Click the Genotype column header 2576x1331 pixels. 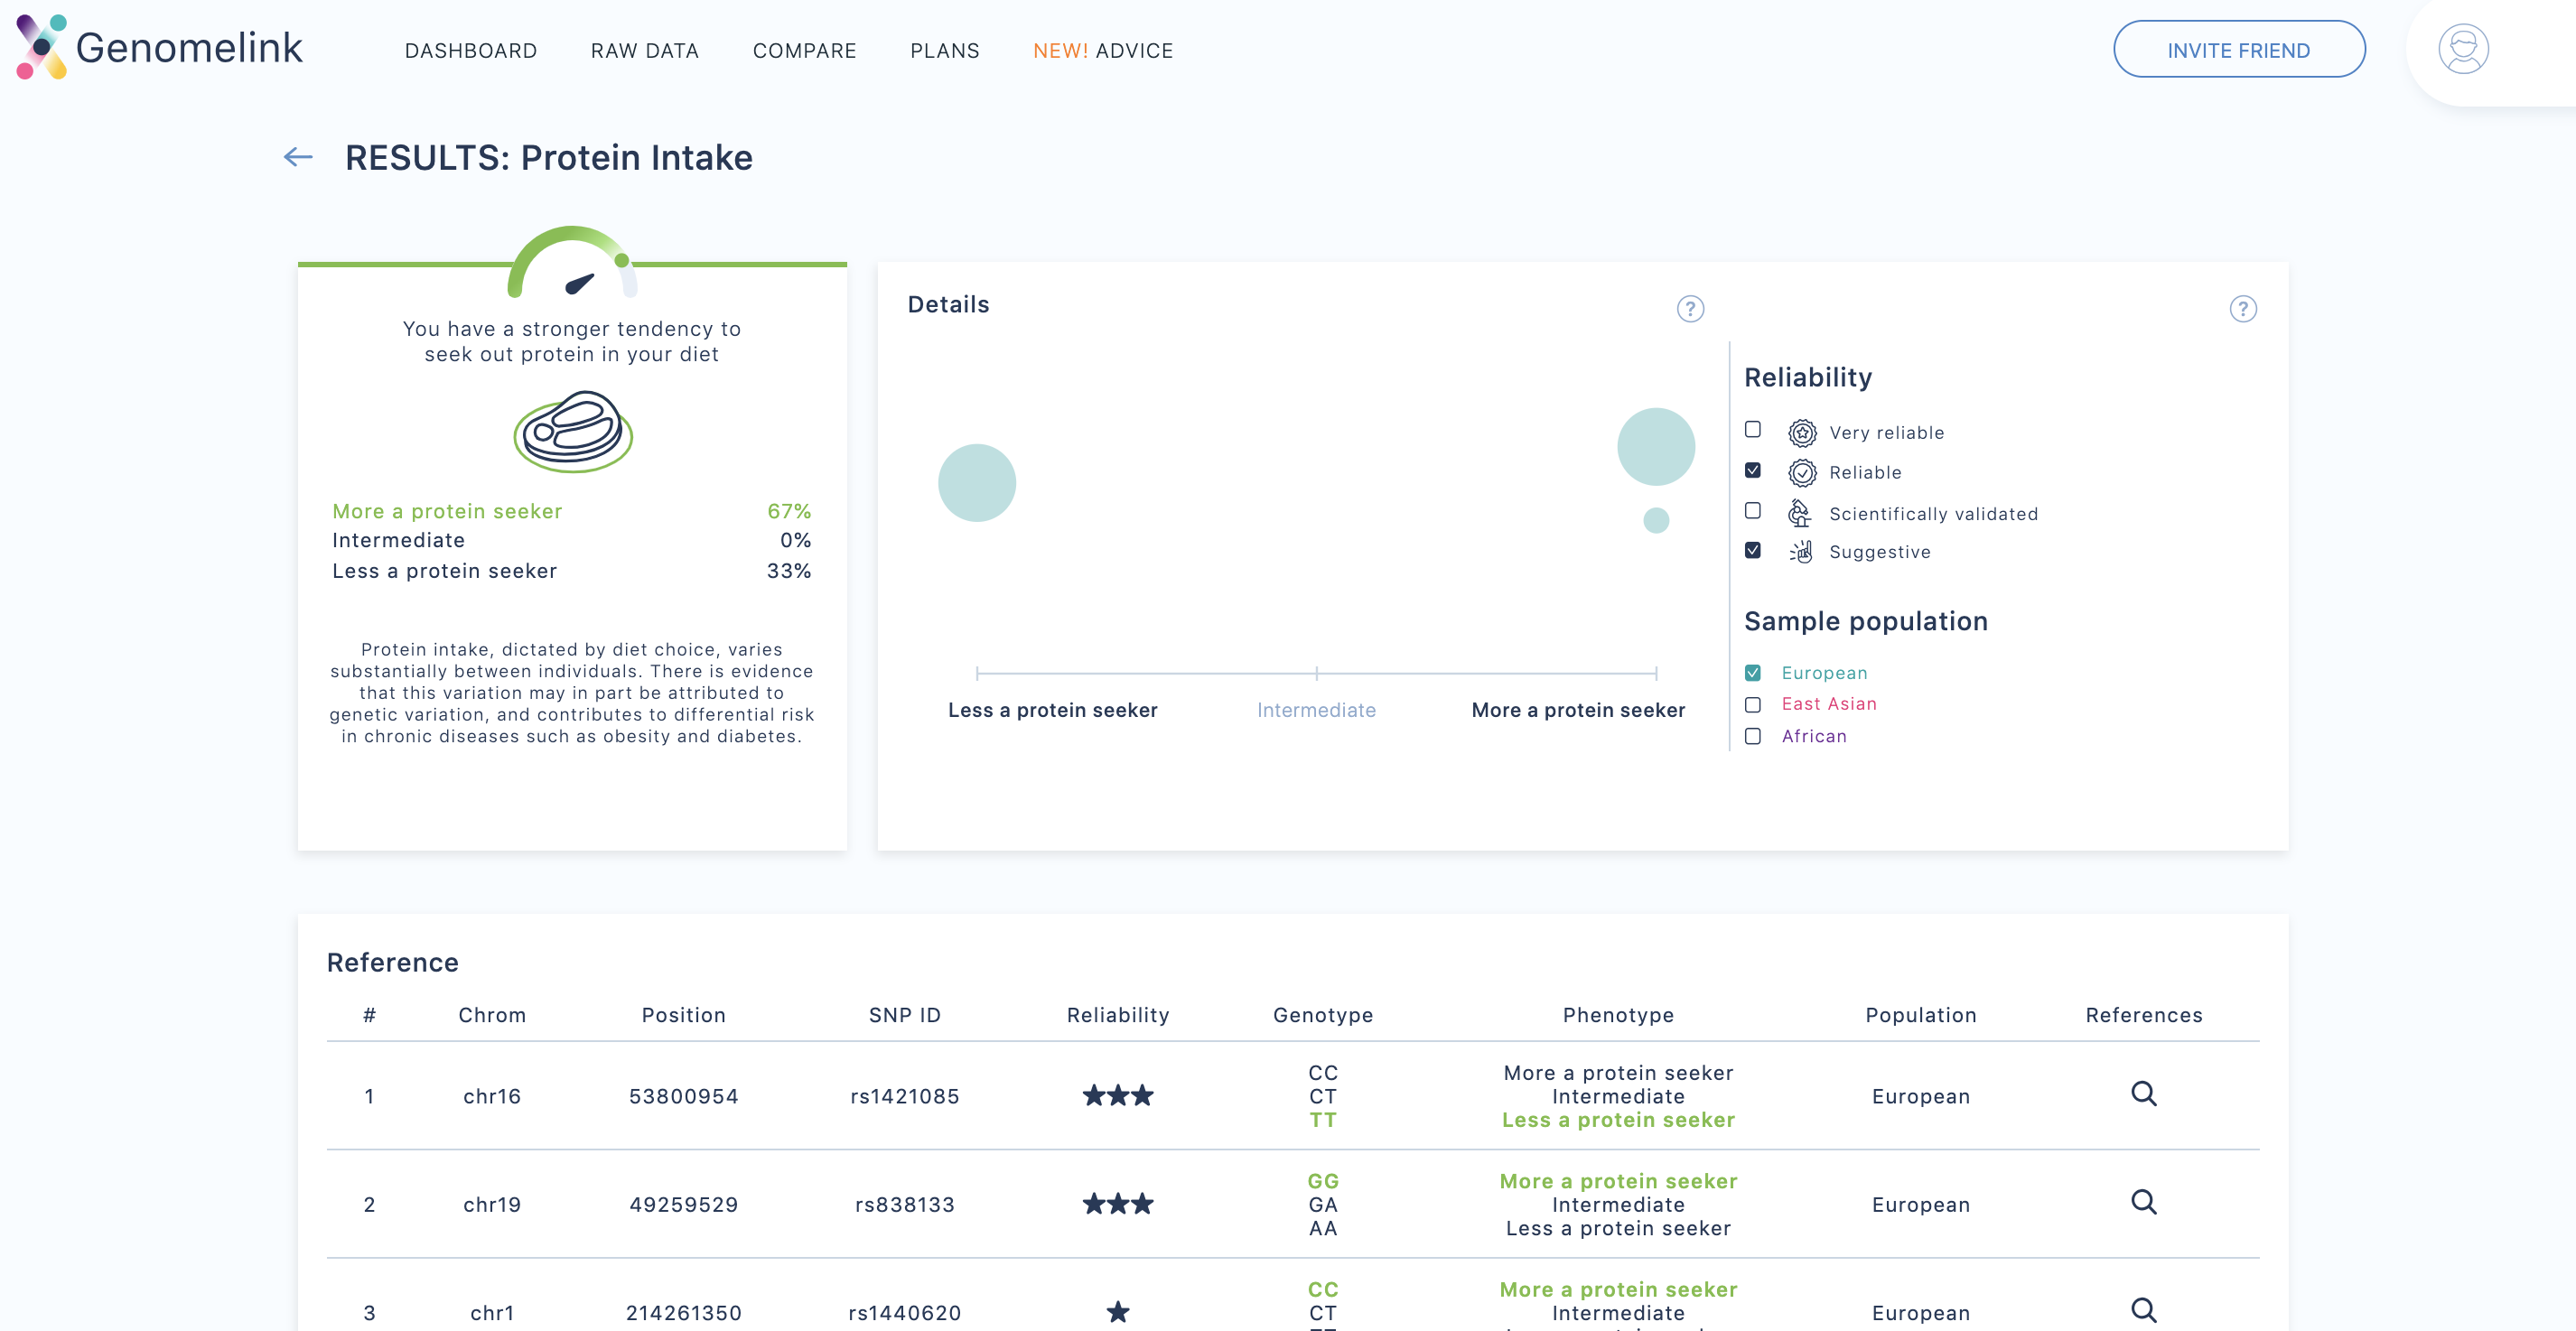tap(1322, 1015)
